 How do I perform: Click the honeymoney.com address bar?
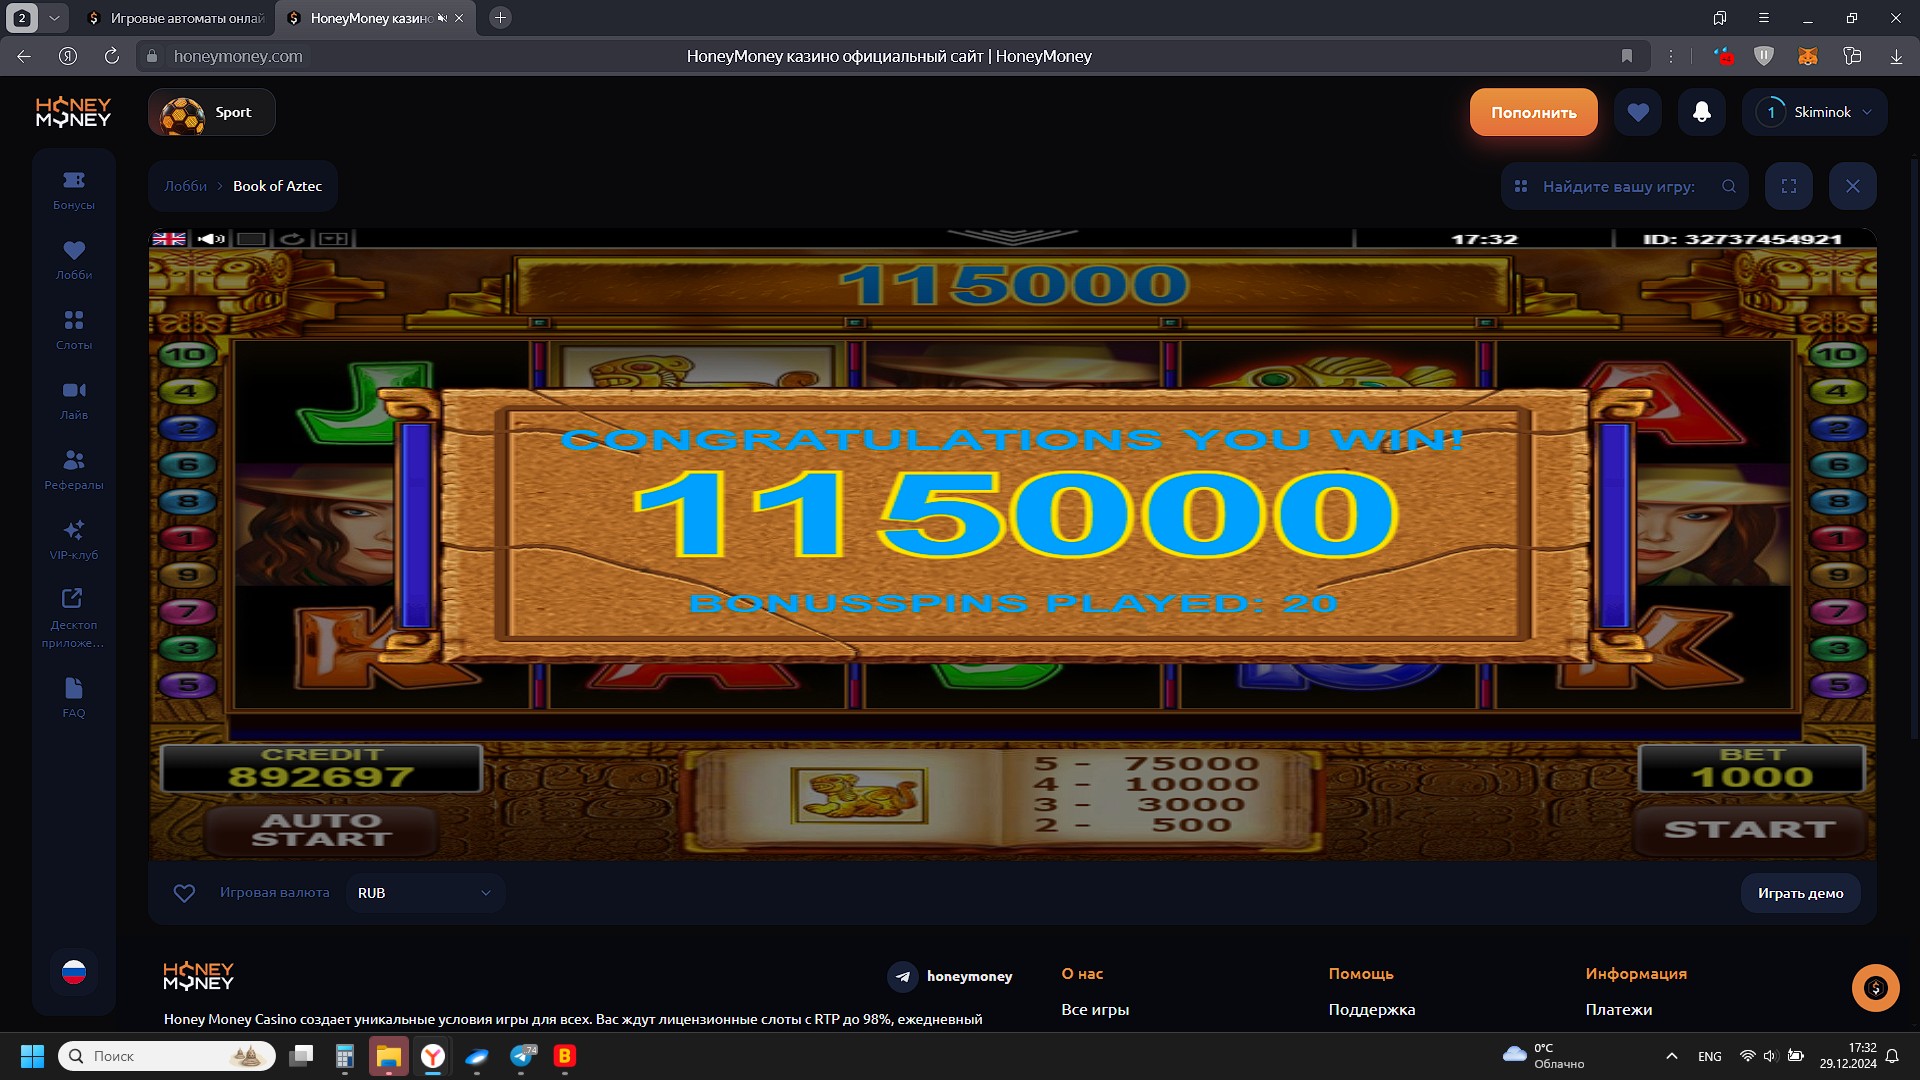click(238, 57)
